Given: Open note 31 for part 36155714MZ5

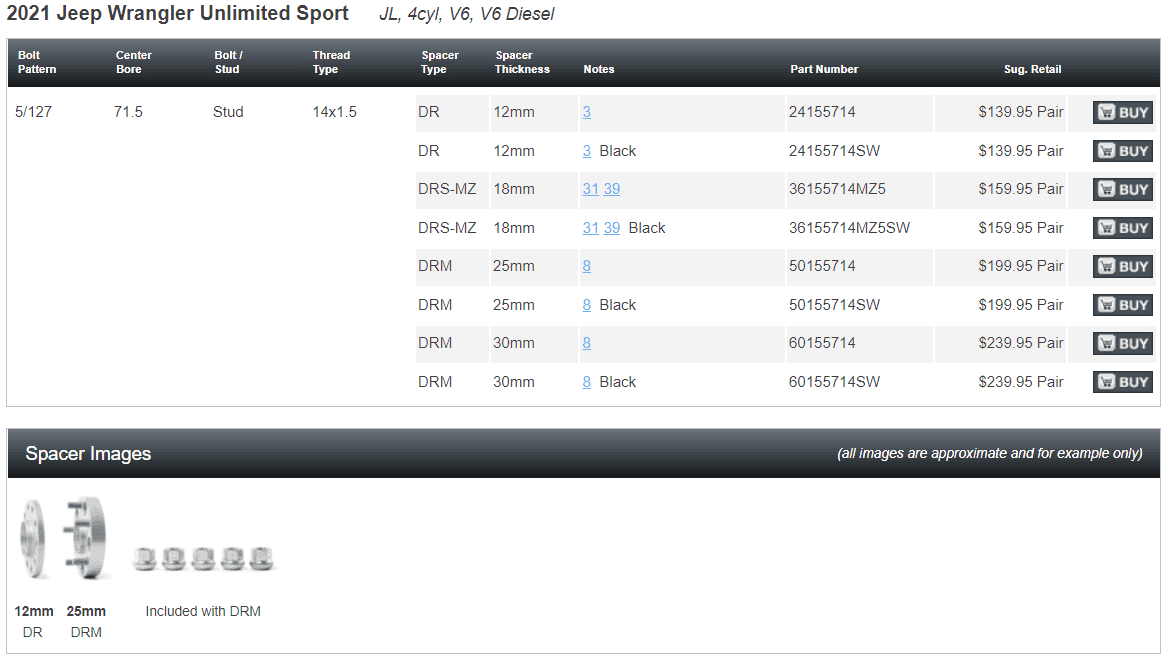Looking at the screenshot, I should (x=590, y=190).
